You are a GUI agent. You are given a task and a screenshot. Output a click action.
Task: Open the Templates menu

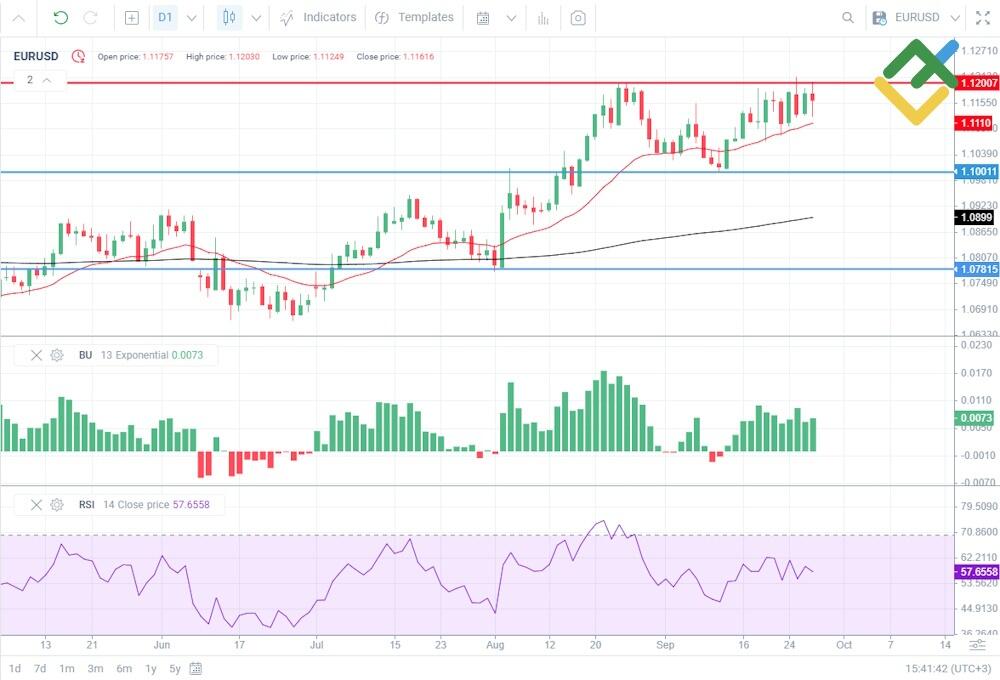click(x=414, y=17)
